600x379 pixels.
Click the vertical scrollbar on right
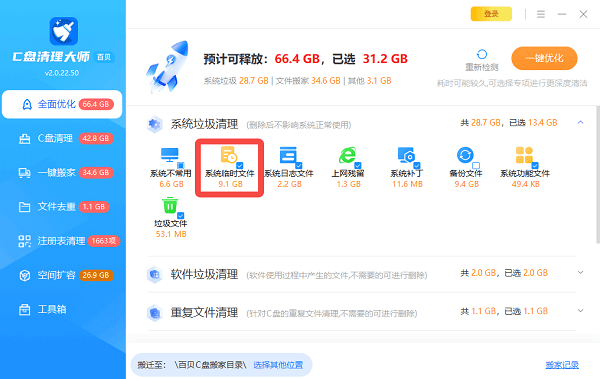pos(598,174)
